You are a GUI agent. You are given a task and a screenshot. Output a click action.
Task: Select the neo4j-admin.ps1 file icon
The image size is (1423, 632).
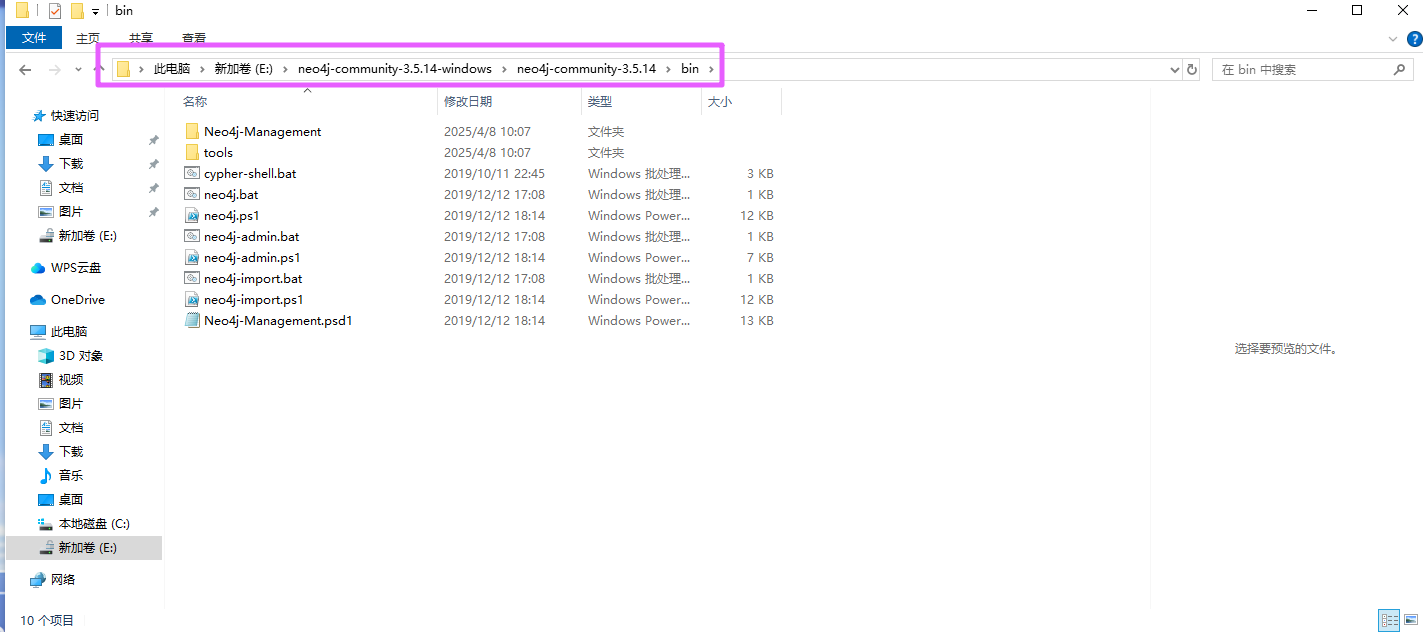193,257
